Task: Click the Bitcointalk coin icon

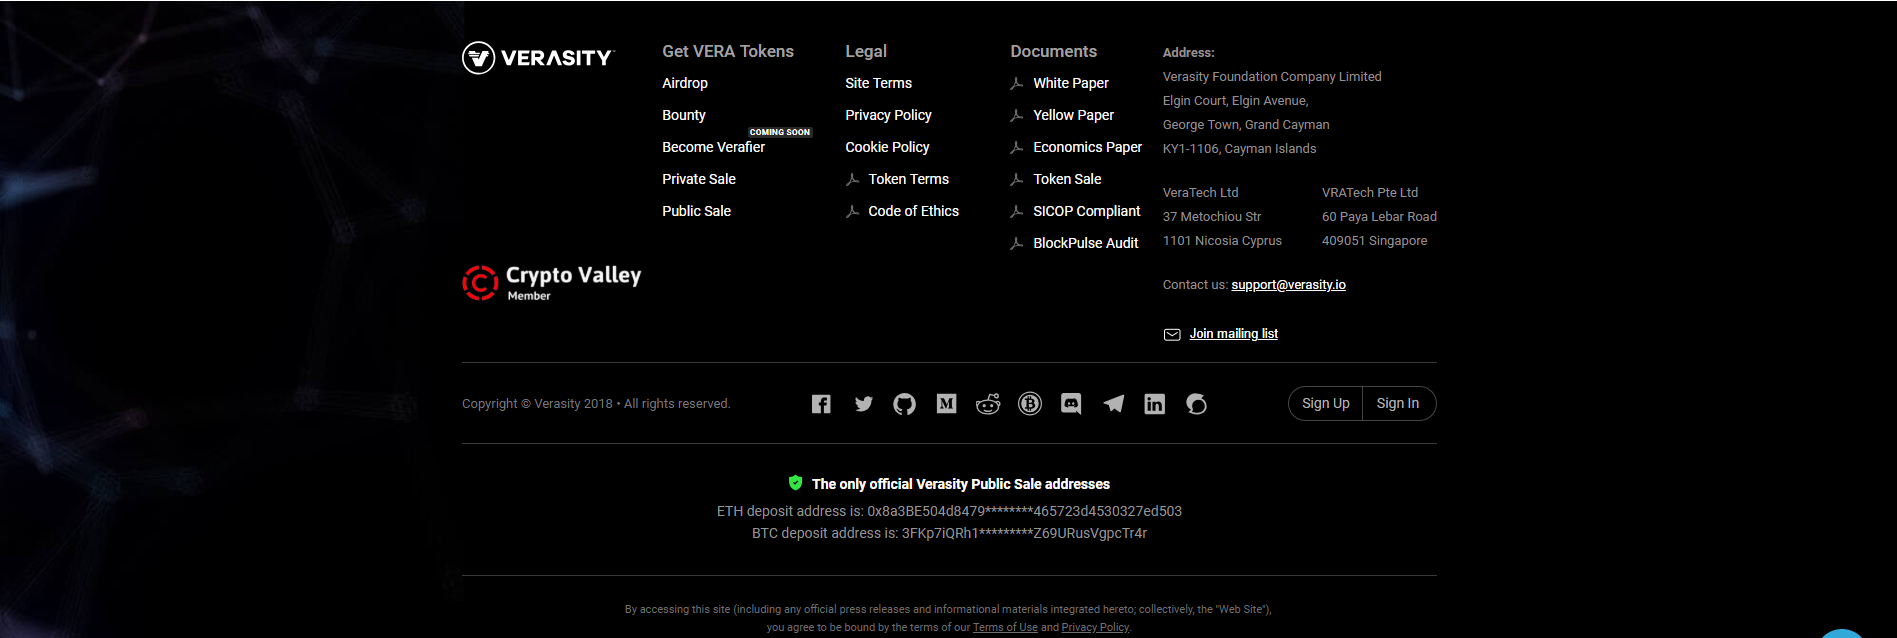Action: click(x=1030, y=404)
